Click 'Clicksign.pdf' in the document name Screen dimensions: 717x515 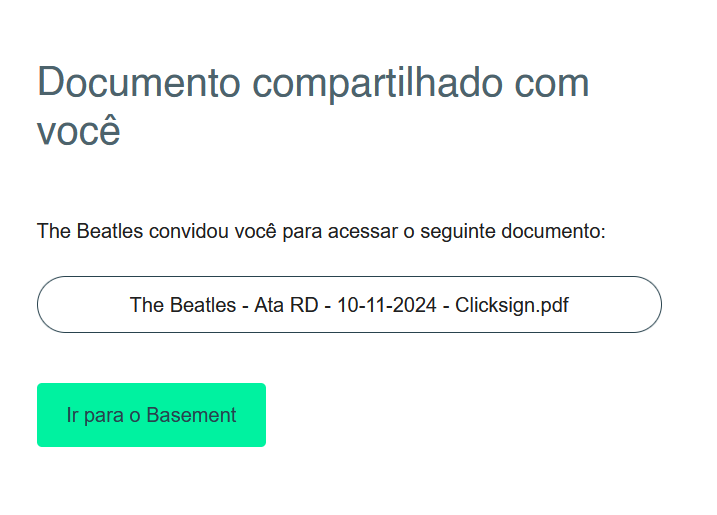click(512, 305)
